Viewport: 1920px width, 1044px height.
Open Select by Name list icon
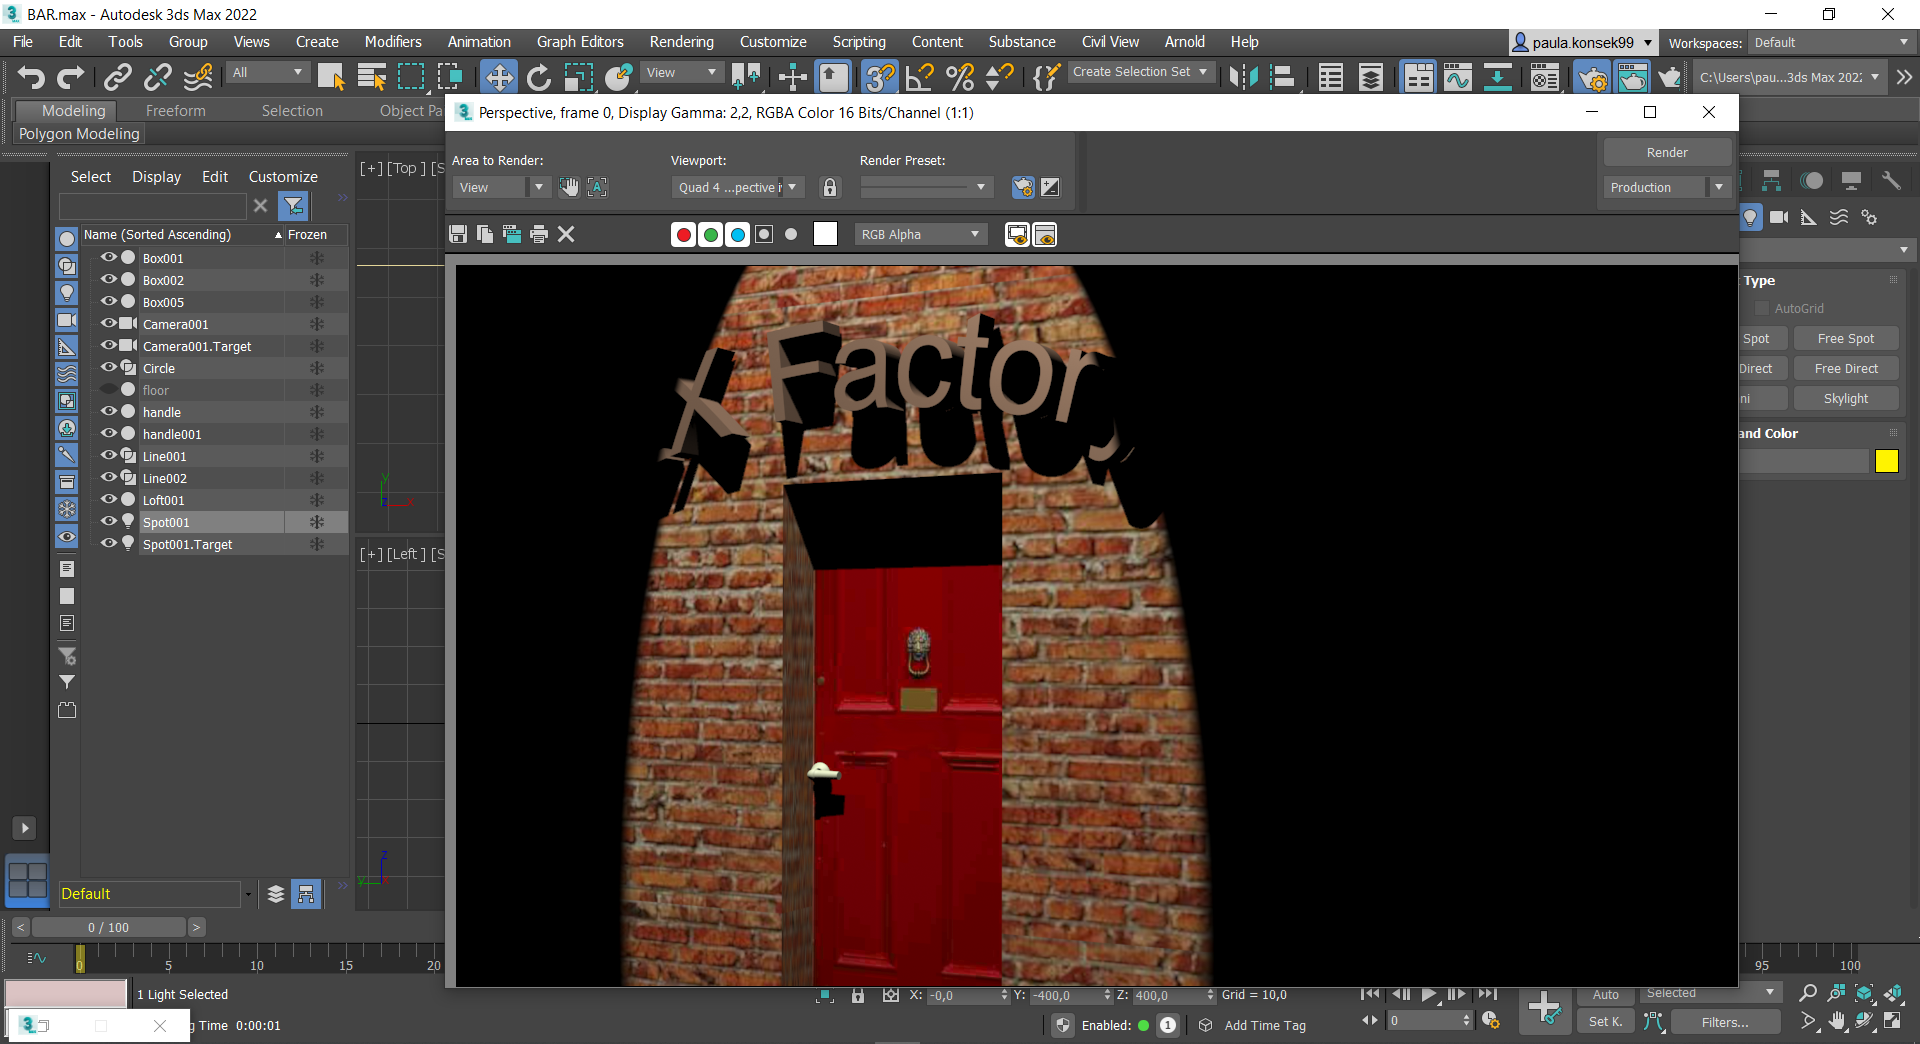click(x=371, y=77)
